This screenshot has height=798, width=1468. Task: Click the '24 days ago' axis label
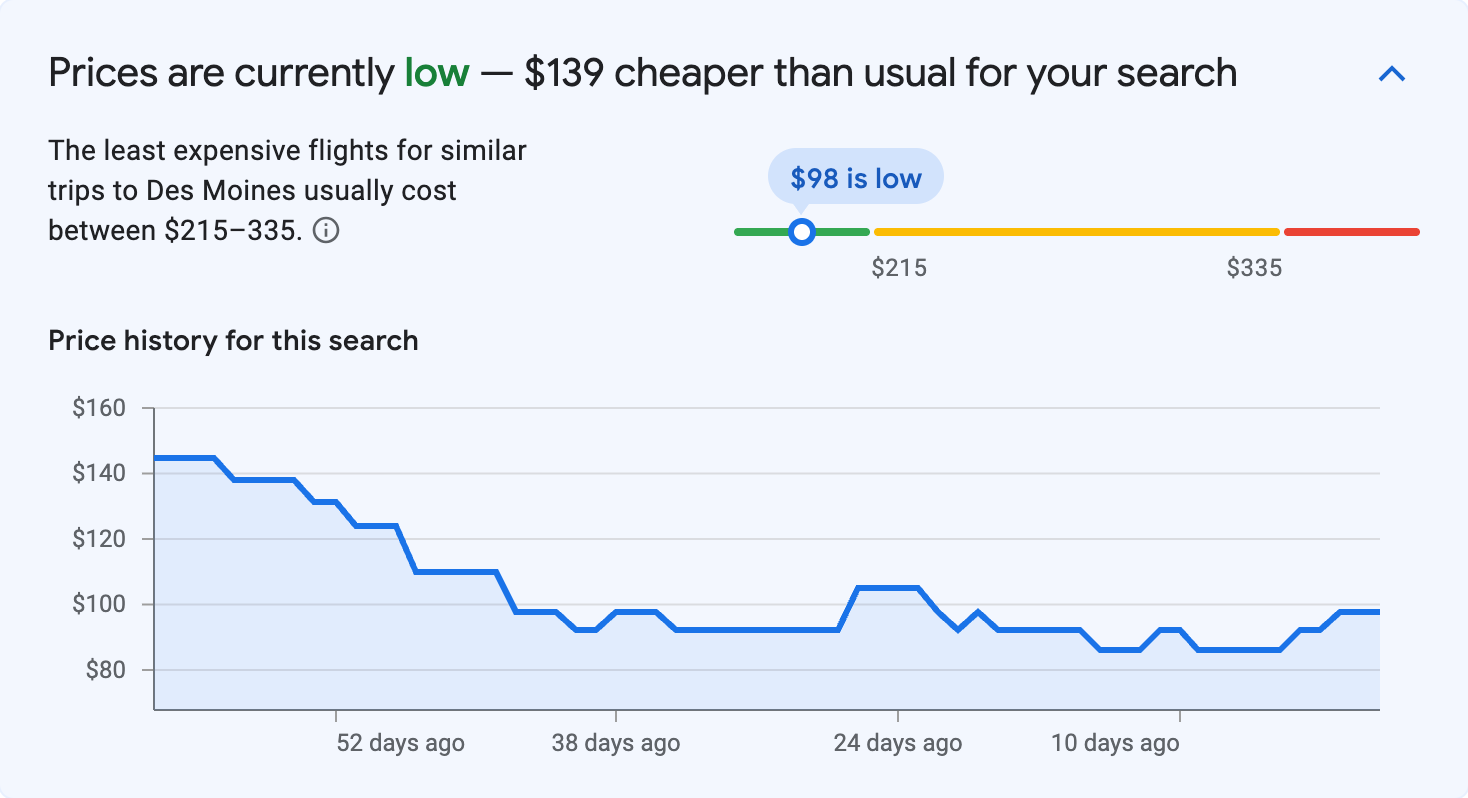coord(896,743)
